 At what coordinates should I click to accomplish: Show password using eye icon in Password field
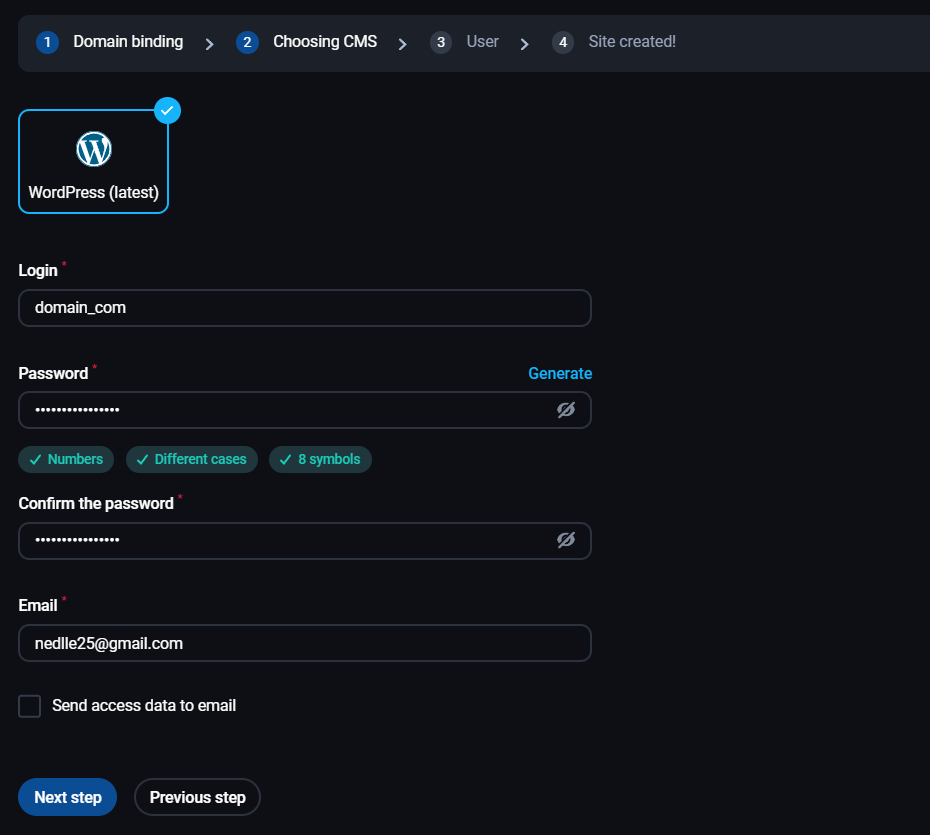566,410
